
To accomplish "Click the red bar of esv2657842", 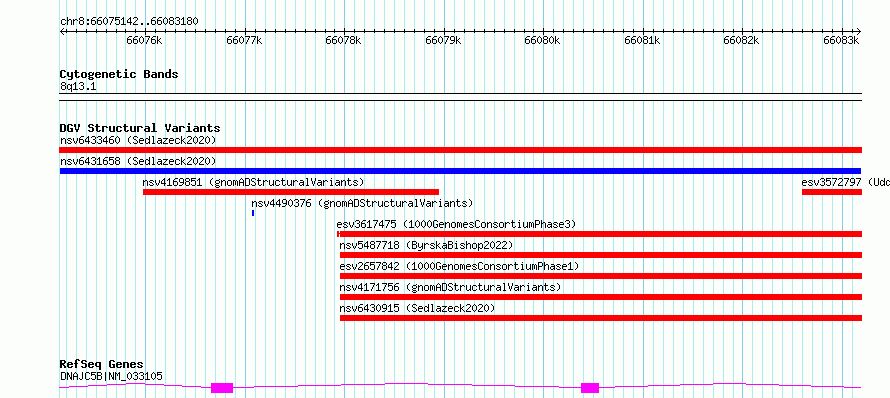I will coord(601,276).
